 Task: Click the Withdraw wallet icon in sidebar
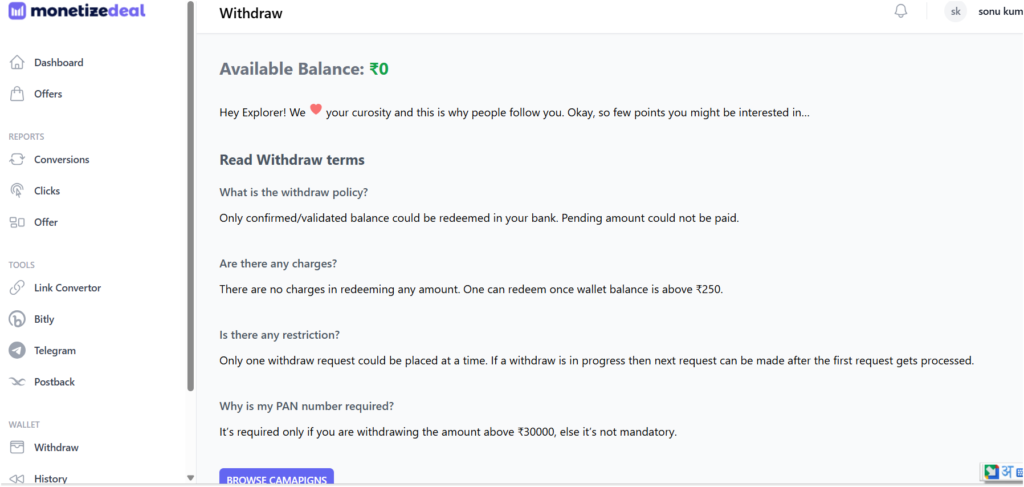tap(17, 447)
